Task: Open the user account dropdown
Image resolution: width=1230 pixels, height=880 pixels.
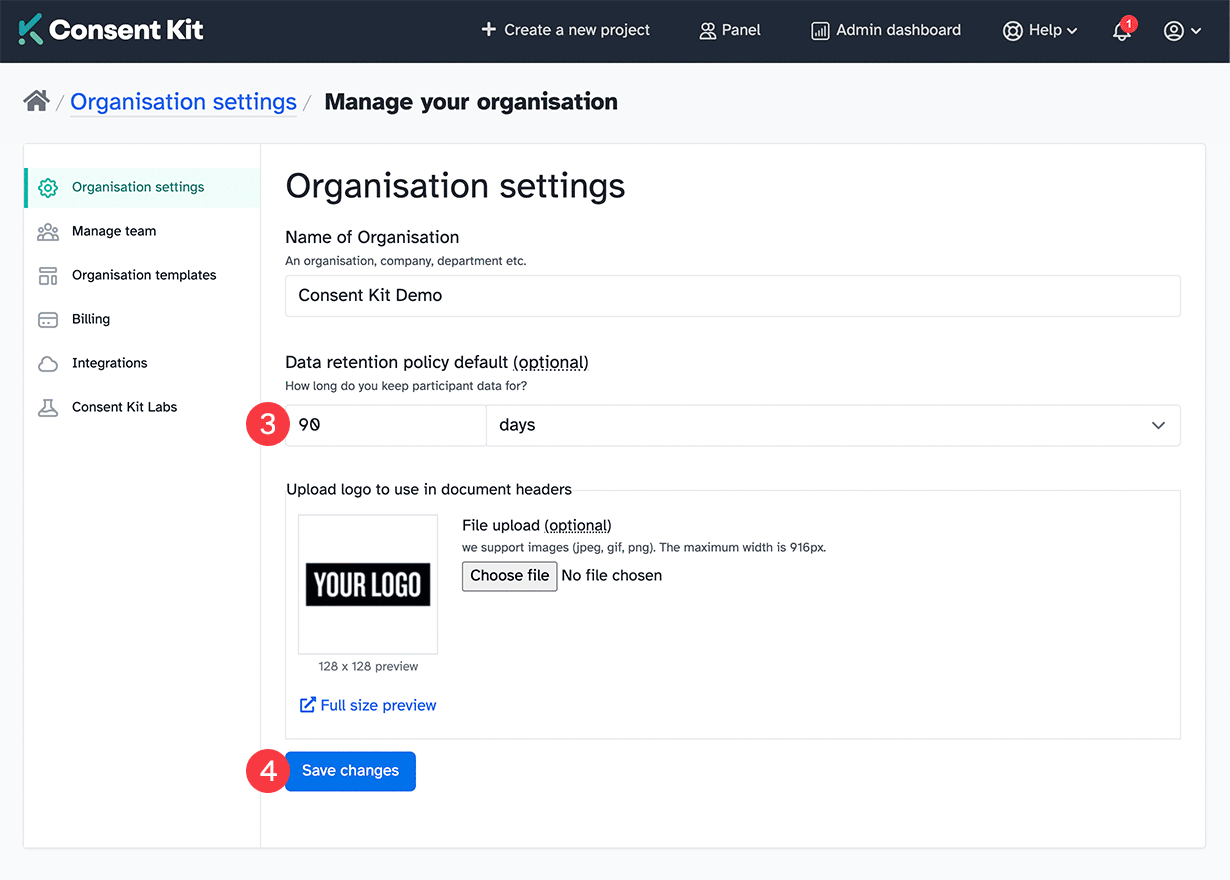Action: (x=1182, y=31)
